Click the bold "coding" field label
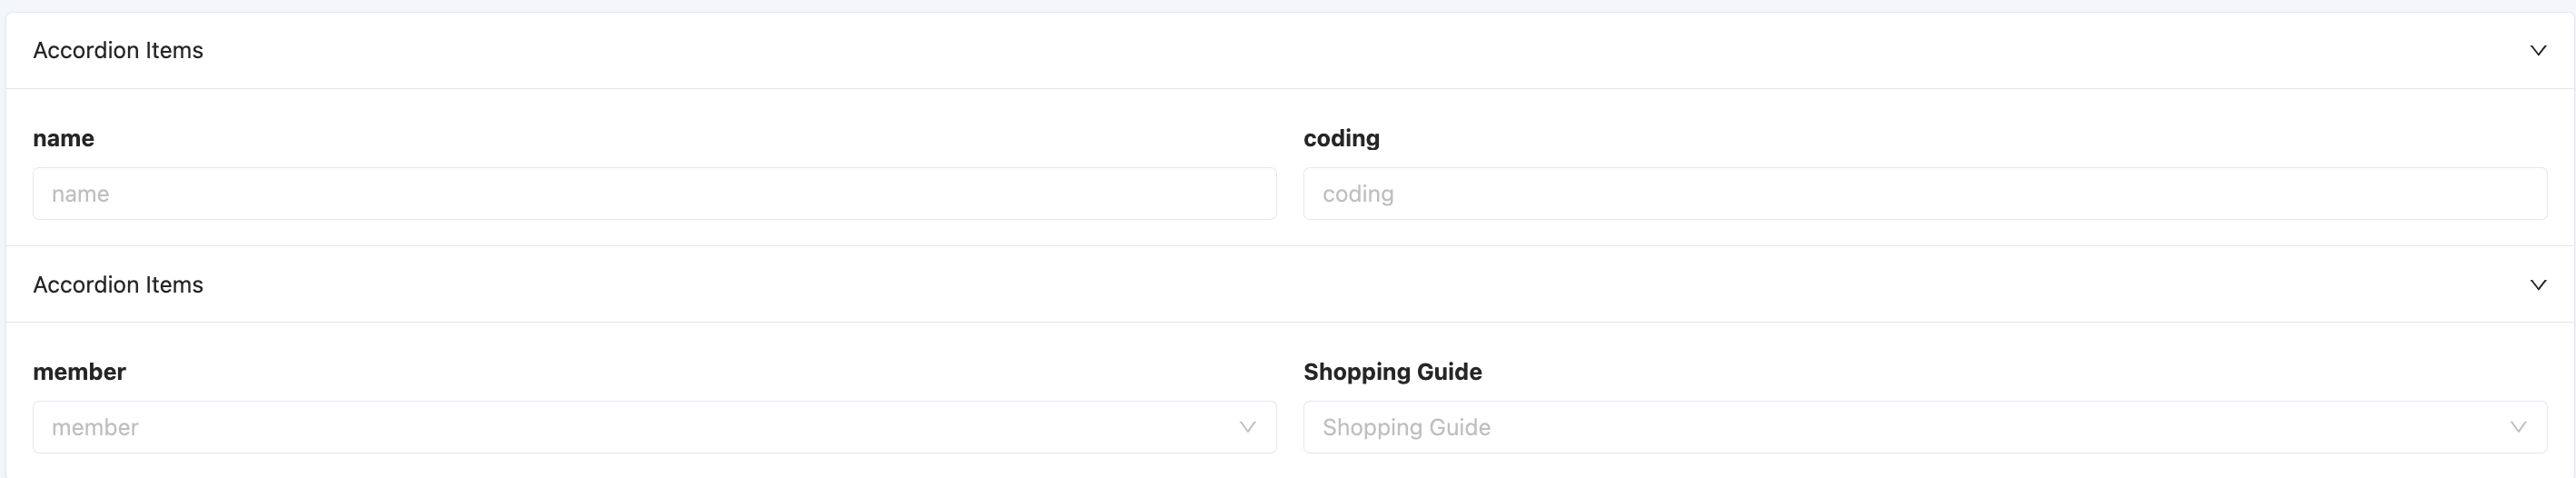Viewport: 2576px width, 478px height. (x=1341, y=138)
